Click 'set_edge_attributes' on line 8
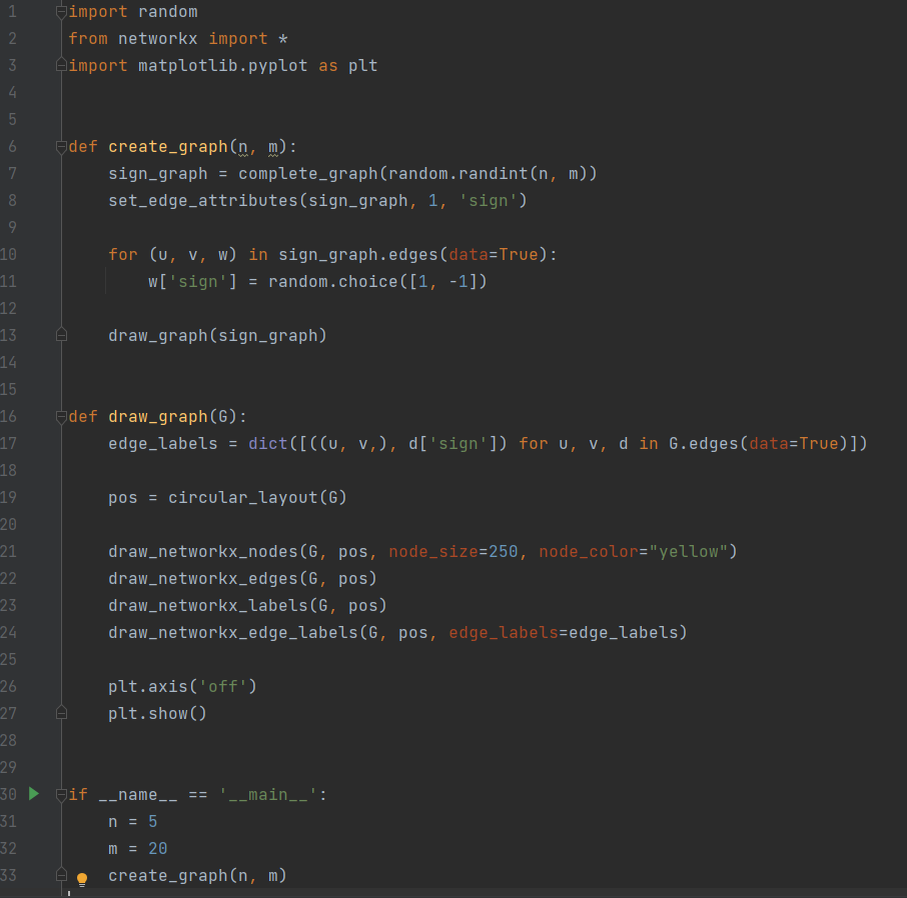Screen dimensions: 907x898 (x=203, y=201)
